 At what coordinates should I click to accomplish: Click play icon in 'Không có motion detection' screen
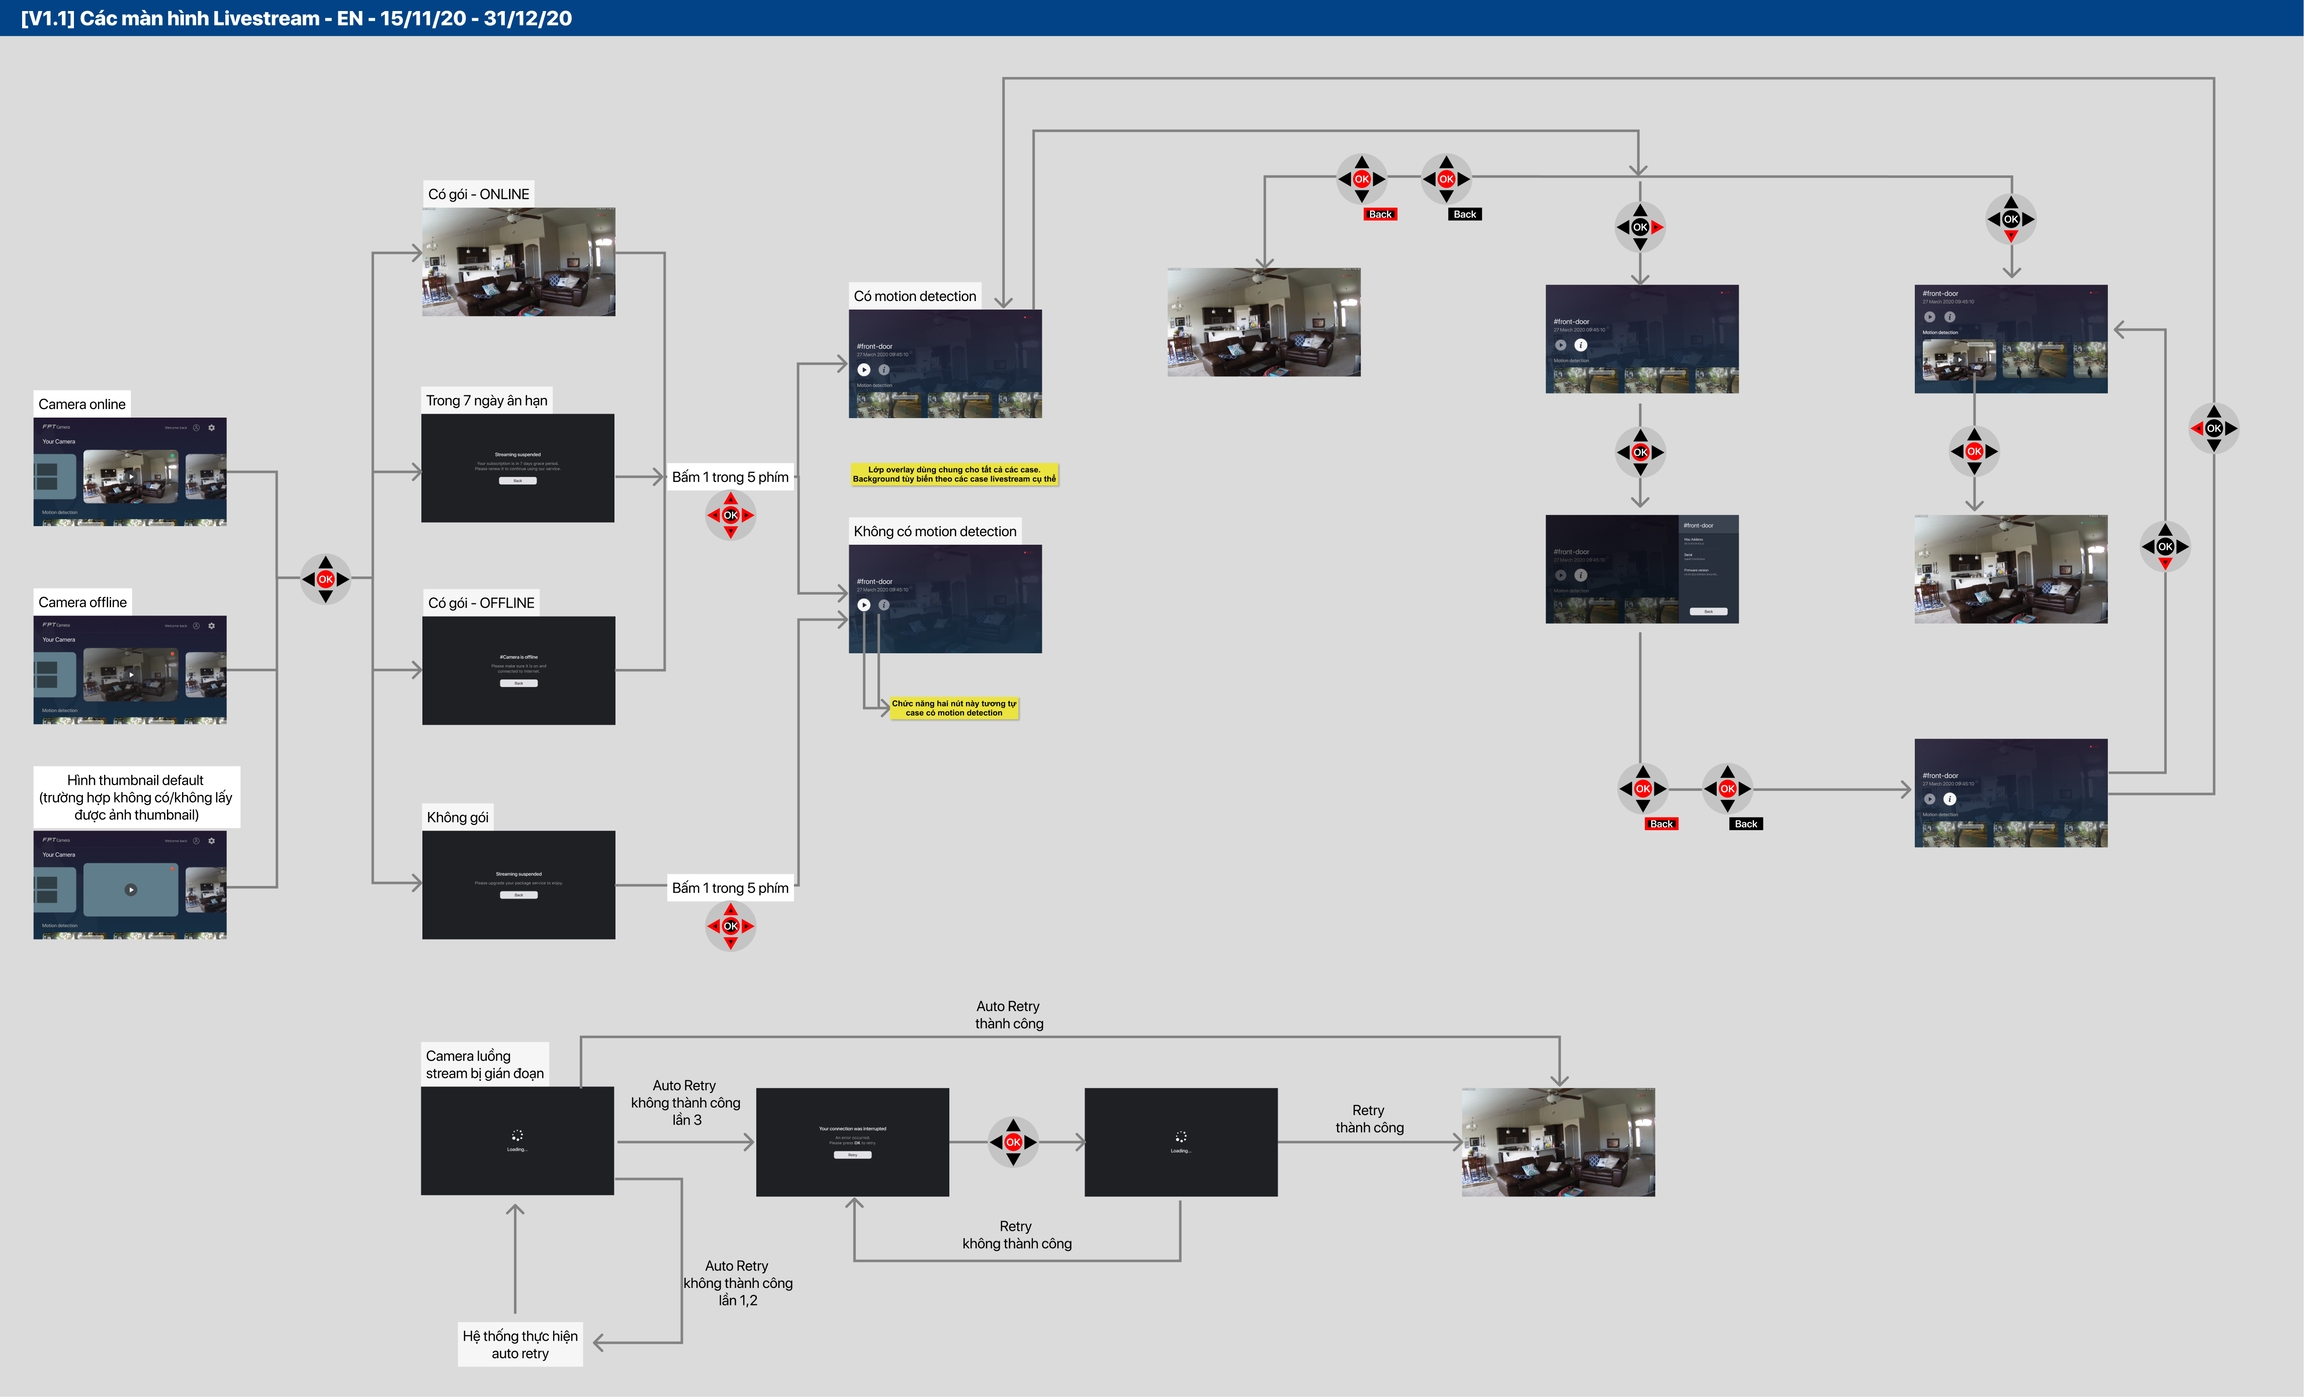pyautogui.click(x=864, y=605)
